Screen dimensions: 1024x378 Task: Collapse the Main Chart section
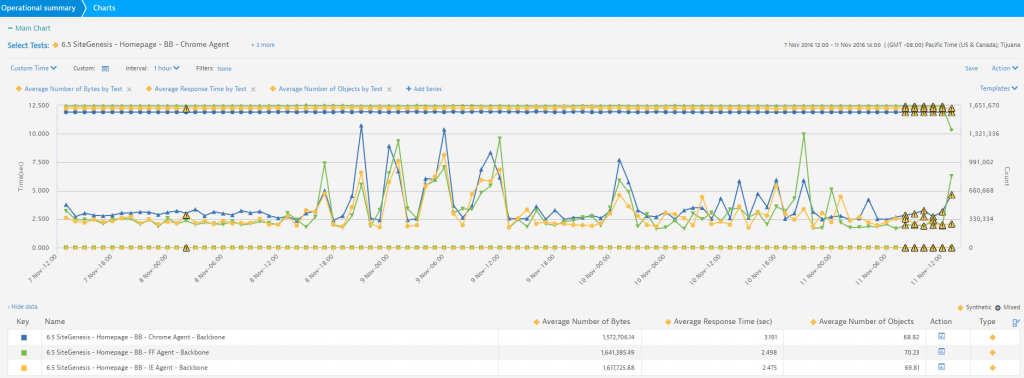(x=29, y=28)
